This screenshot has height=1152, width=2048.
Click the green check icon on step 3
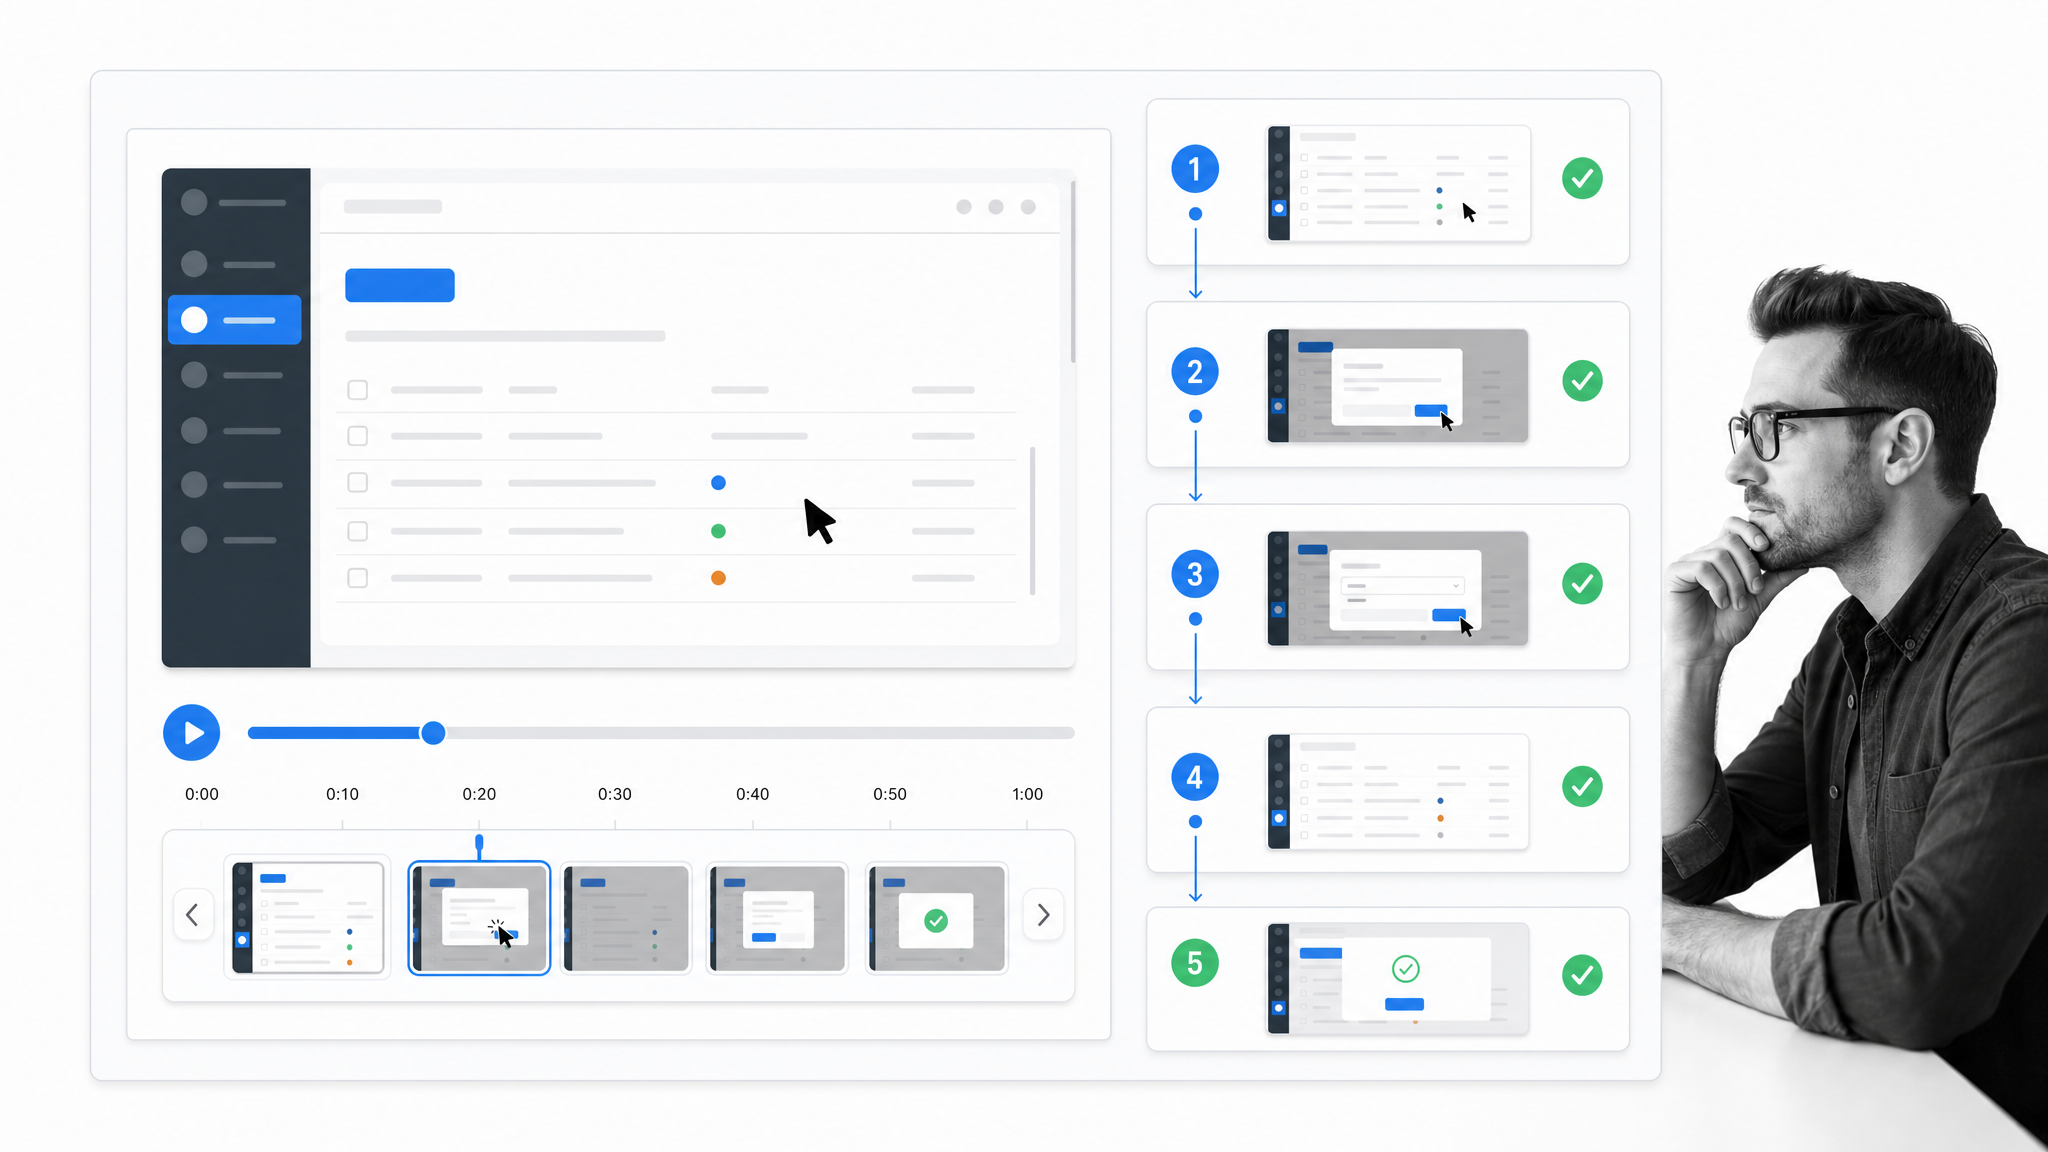tap(1582, 583)
